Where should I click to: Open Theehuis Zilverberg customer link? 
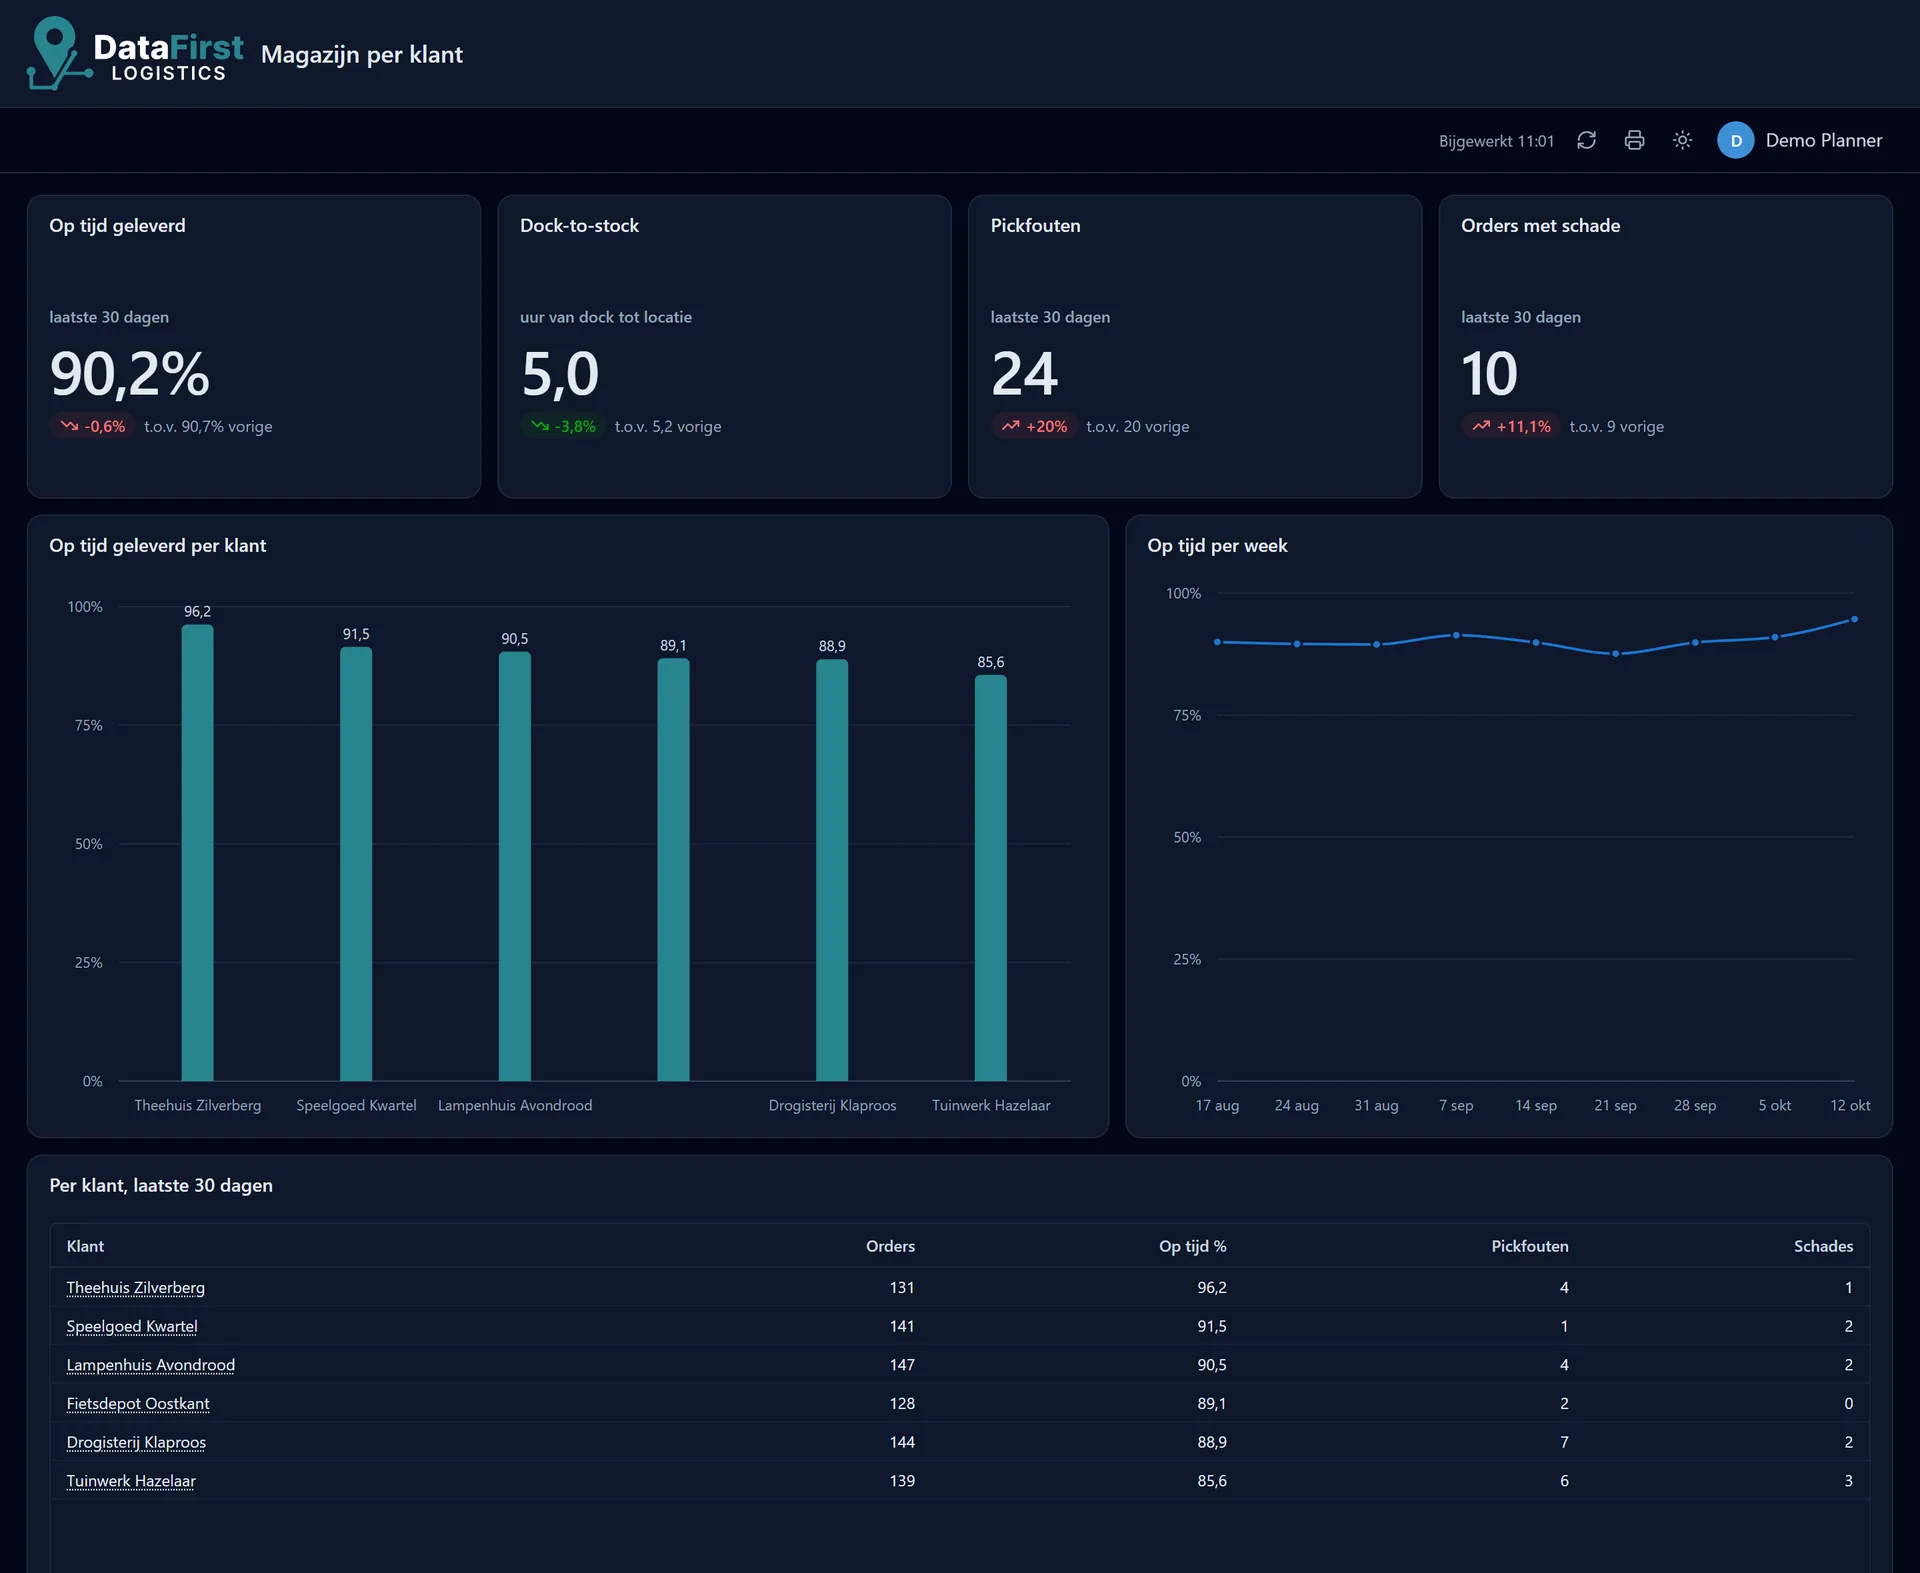(x=136, y=1288)
